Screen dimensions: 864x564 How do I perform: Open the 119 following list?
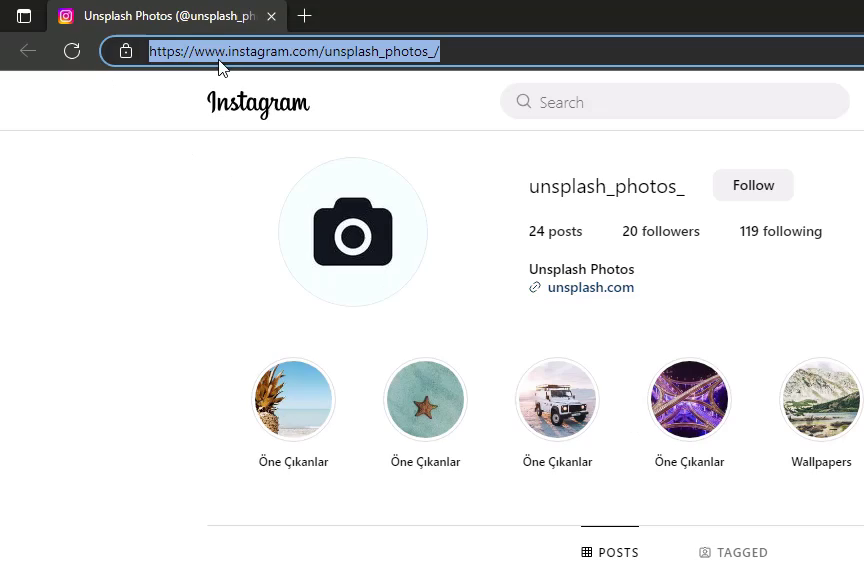coord(780,231)
